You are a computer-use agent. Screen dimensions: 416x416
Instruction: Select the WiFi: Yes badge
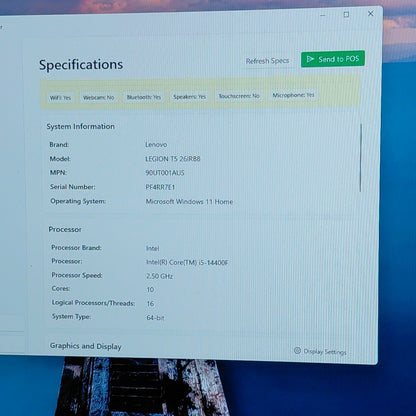point(60,98)
